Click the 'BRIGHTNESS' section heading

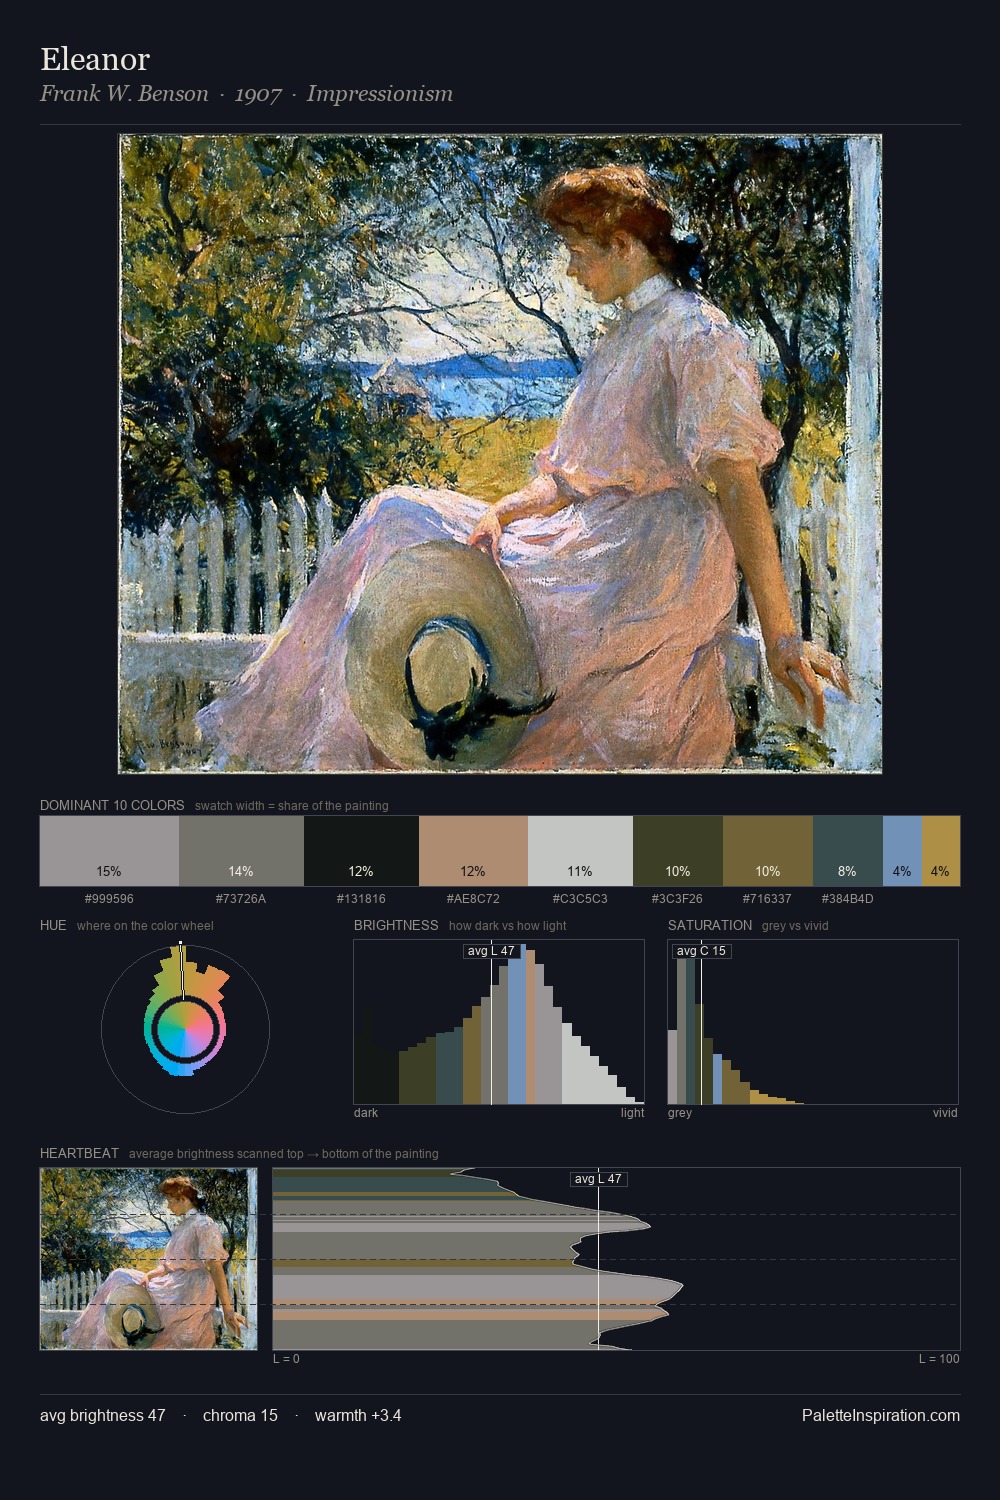pyautogui.click(x=396, y=925)
